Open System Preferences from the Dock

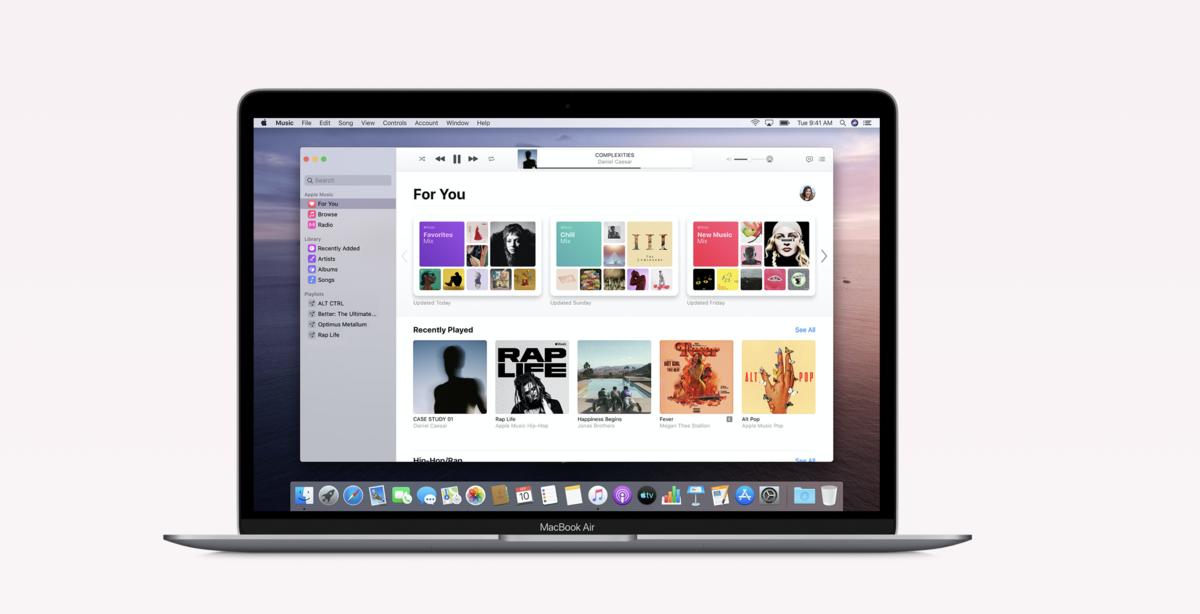pos(769,495)
